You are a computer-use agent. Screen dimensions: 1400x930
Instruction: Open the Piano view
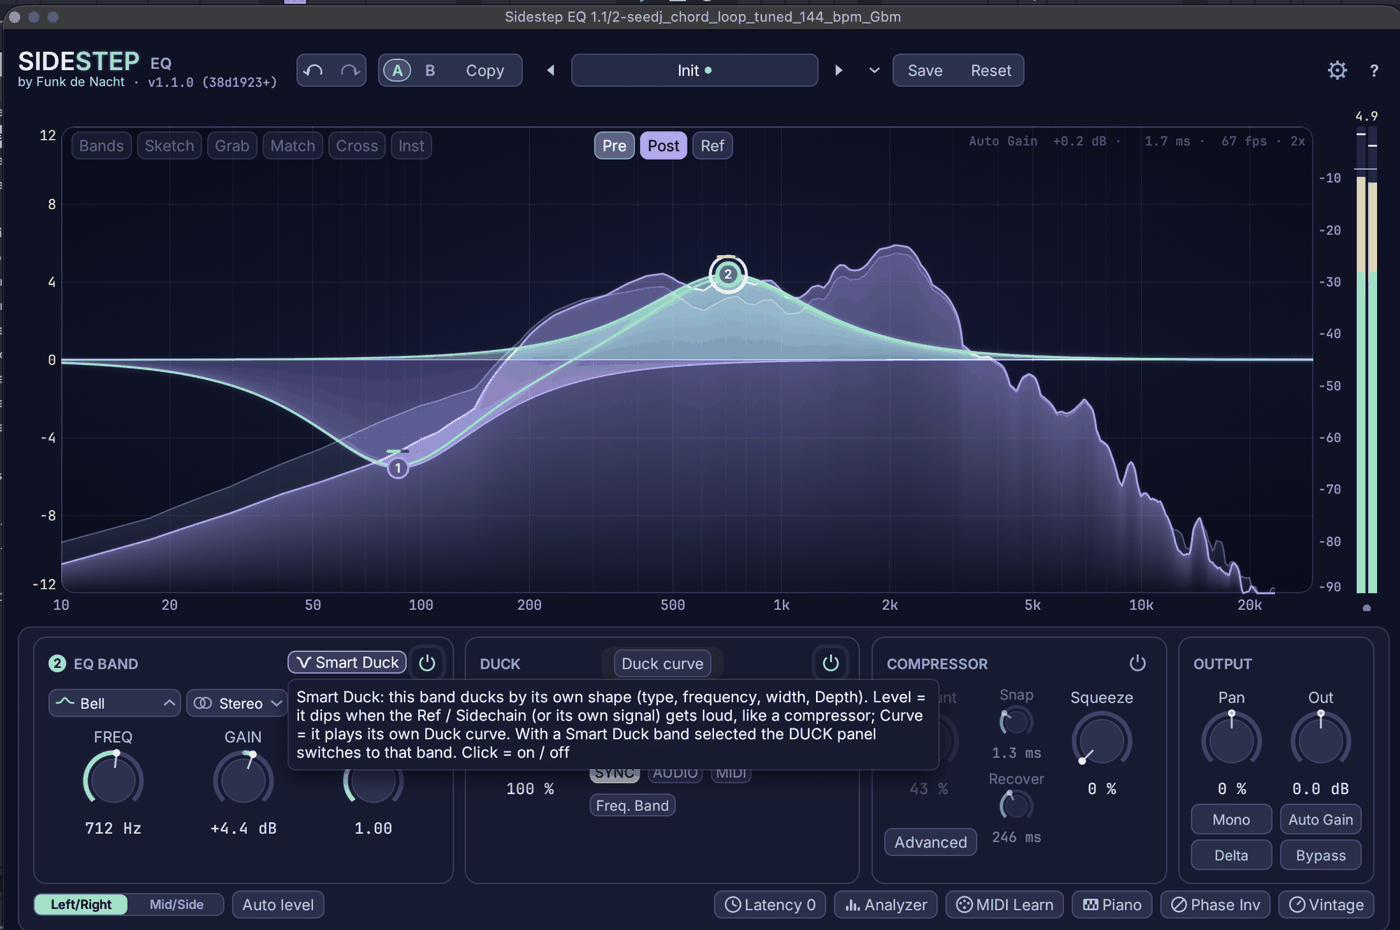coord(1112,904)
